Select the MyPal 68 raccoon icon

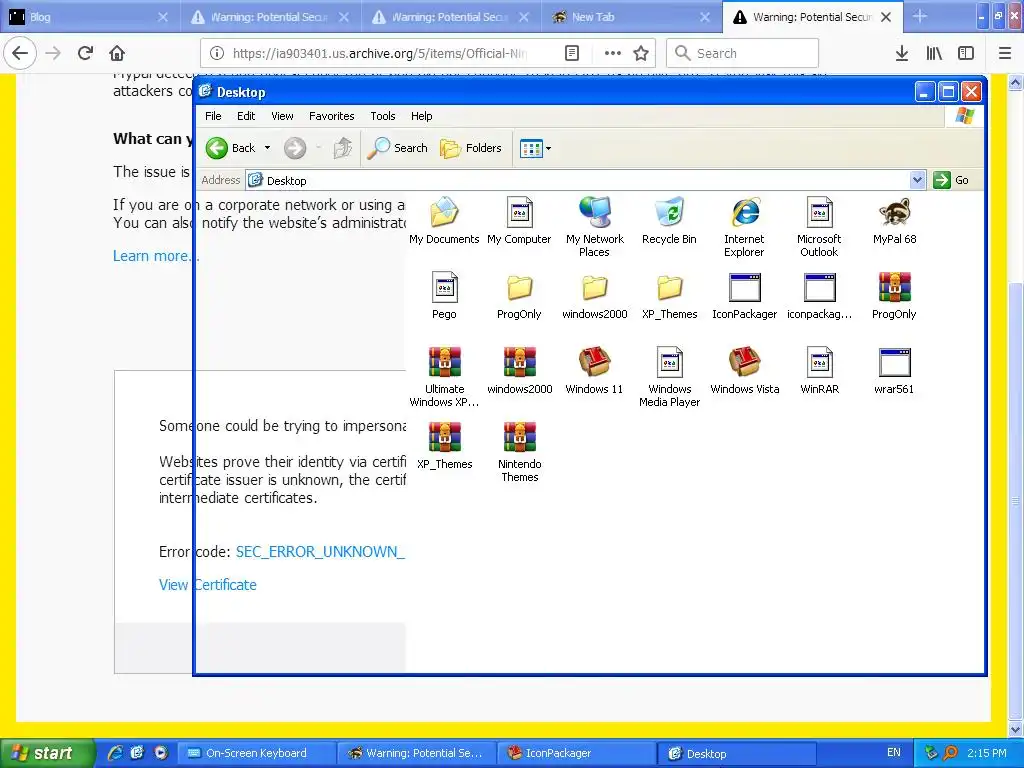pyautogui.click(x=894, y=212)
